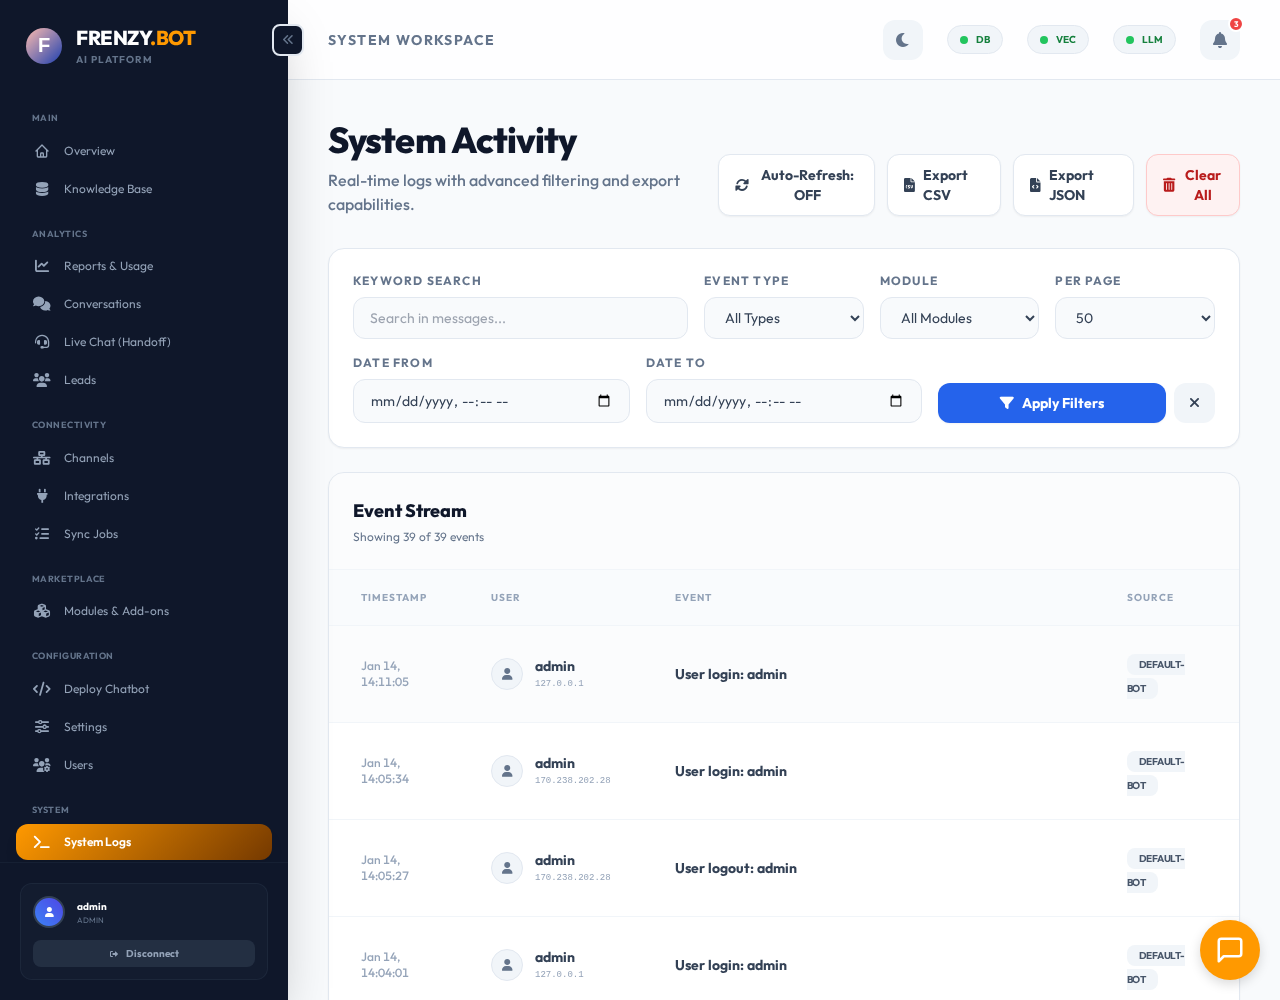Navigate to Live Chat (Handoff)
The height and width of the screenshot is (1000, 1280).
pos(42,342)
